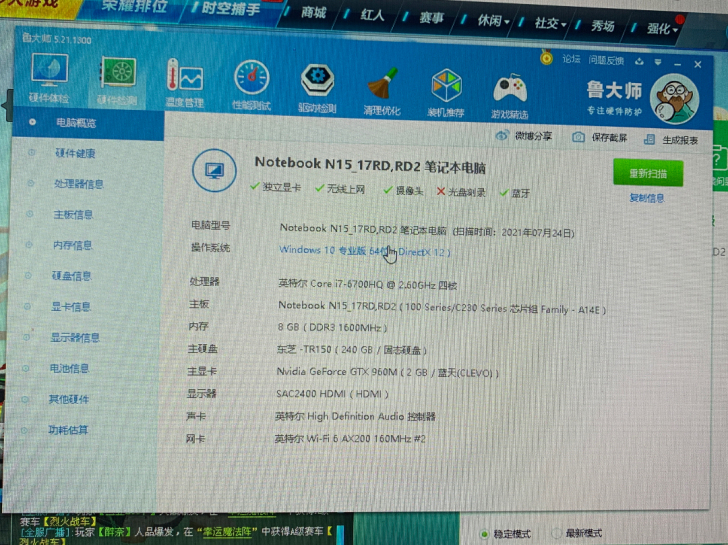The height and width of the screenshot is (545, 728).
Task: Click the weibo icon beside 微博分享
Action: pos(502,136)
